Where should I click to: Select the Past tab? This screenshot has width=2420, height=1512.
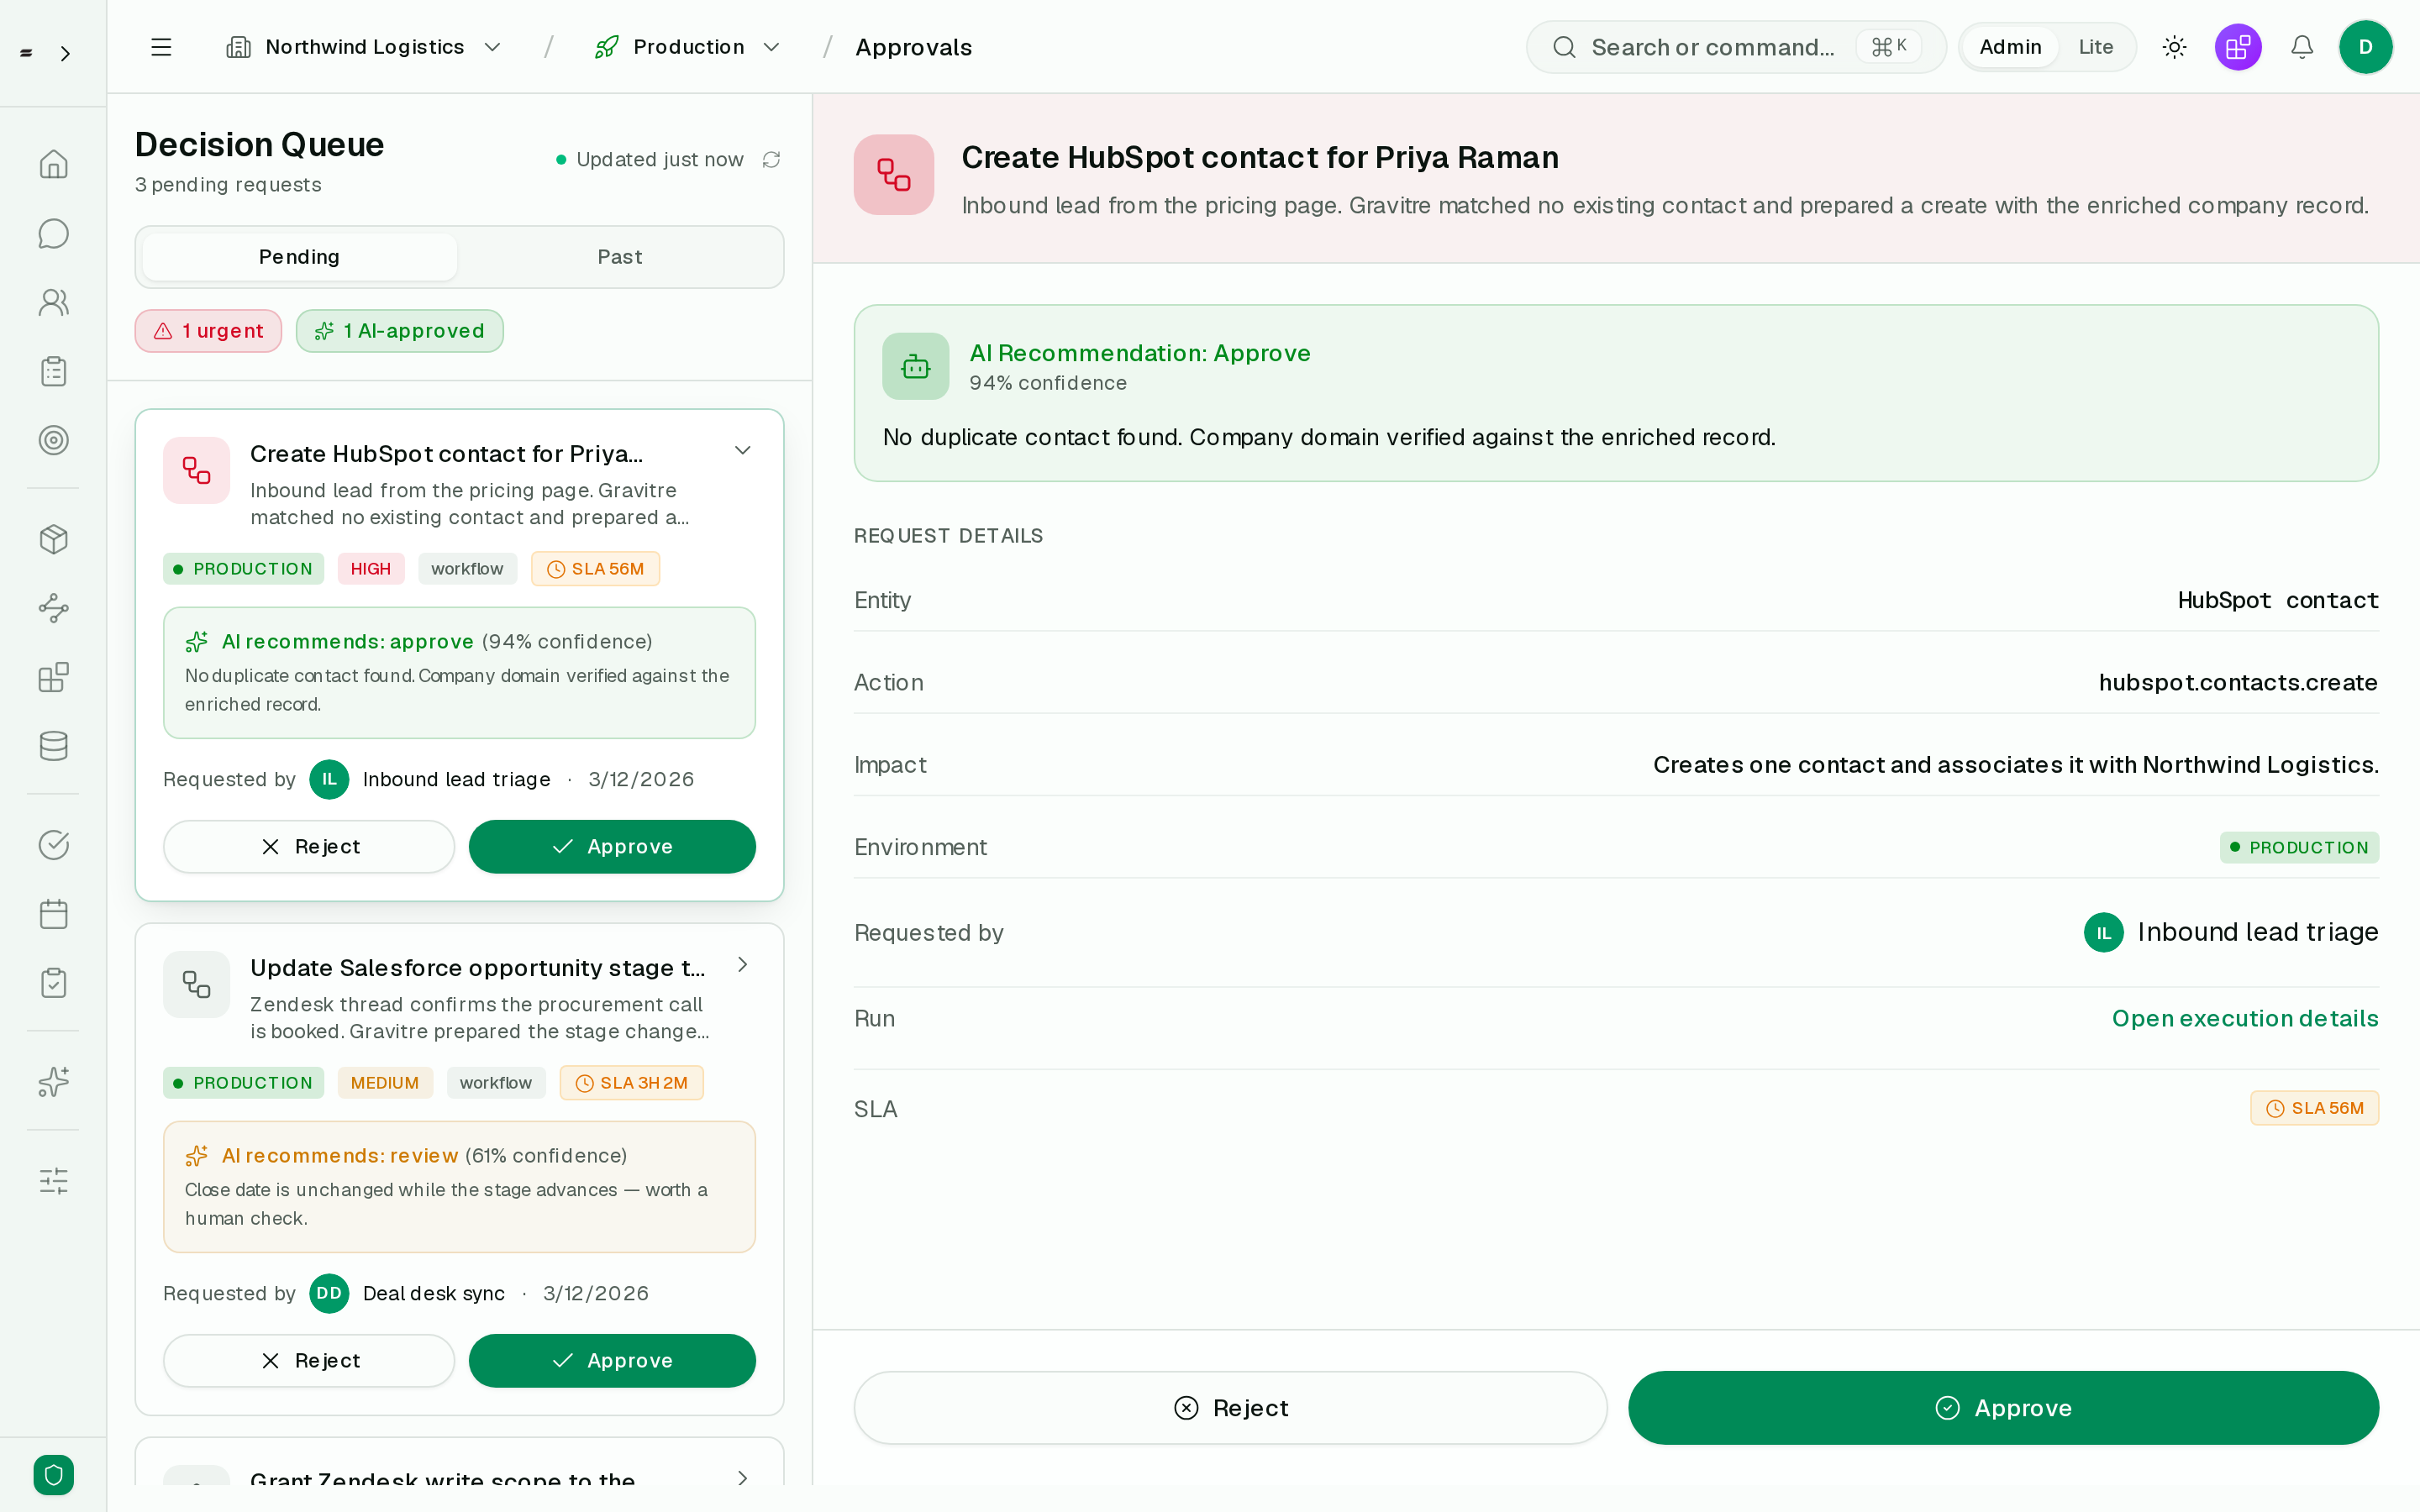[x=619, y=257]
